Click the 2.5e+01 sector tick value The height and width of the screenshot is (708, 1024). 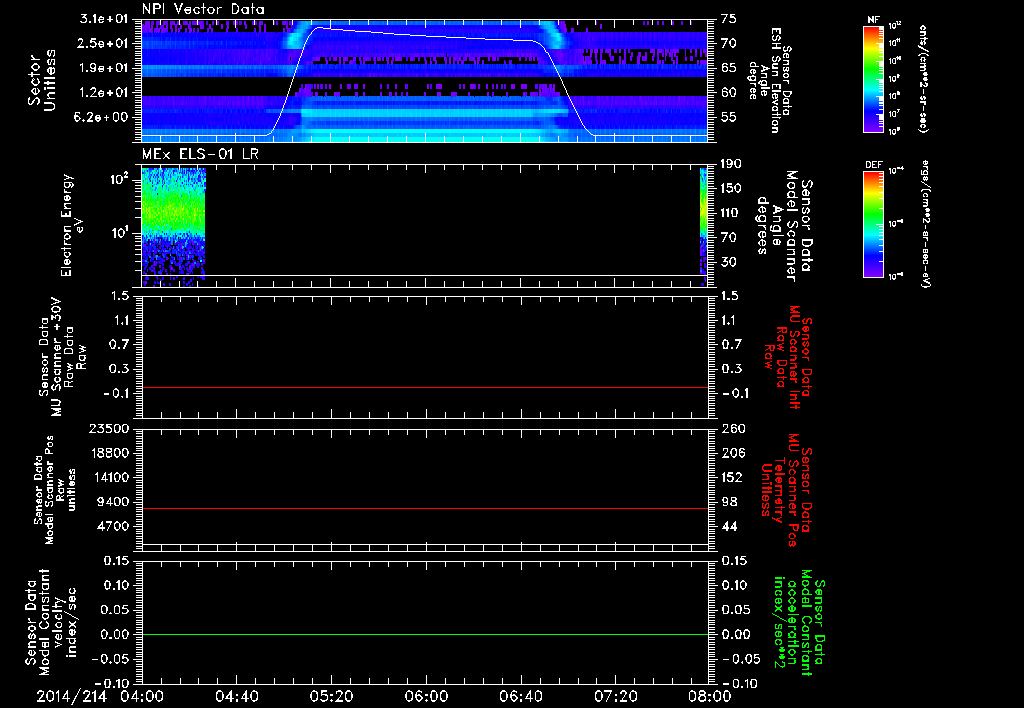click(105, 43)
